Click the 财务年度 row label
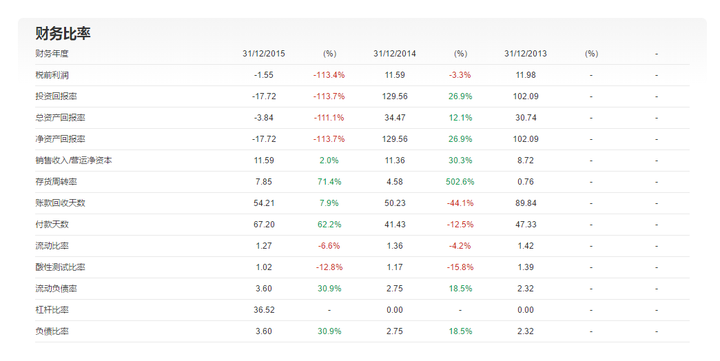This screenshot has width=720, height=361. pyautogui.click(x=52, y=54)
